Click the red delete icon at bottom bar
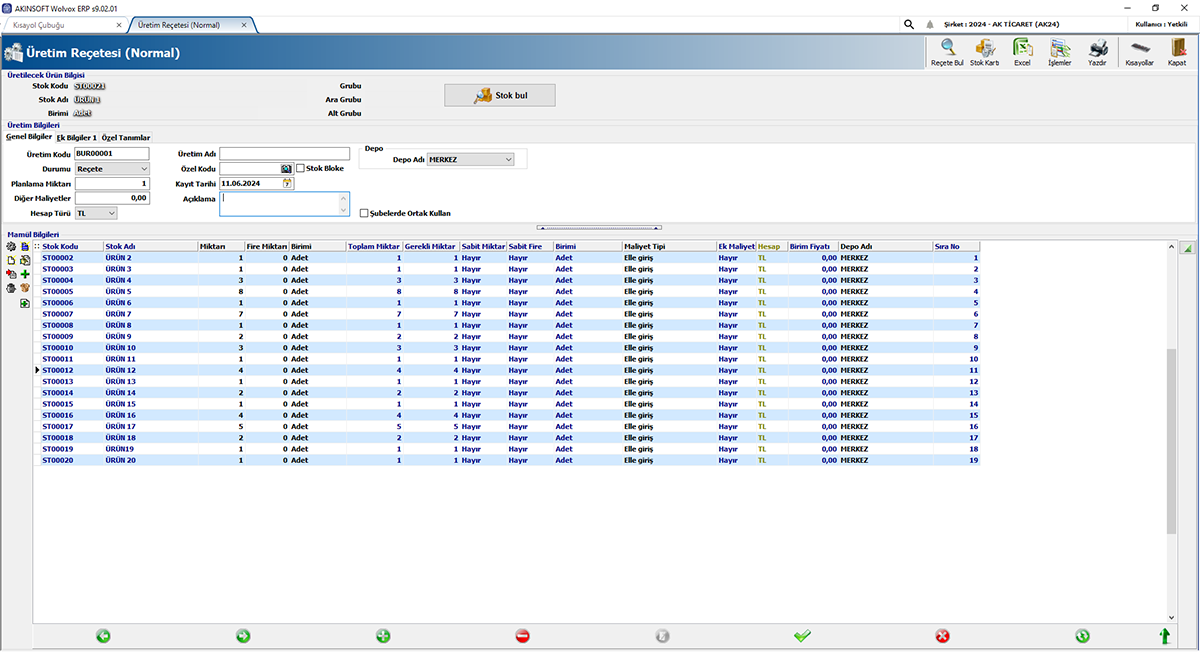This screenshot has width=1200, height=653. [522, 634]
